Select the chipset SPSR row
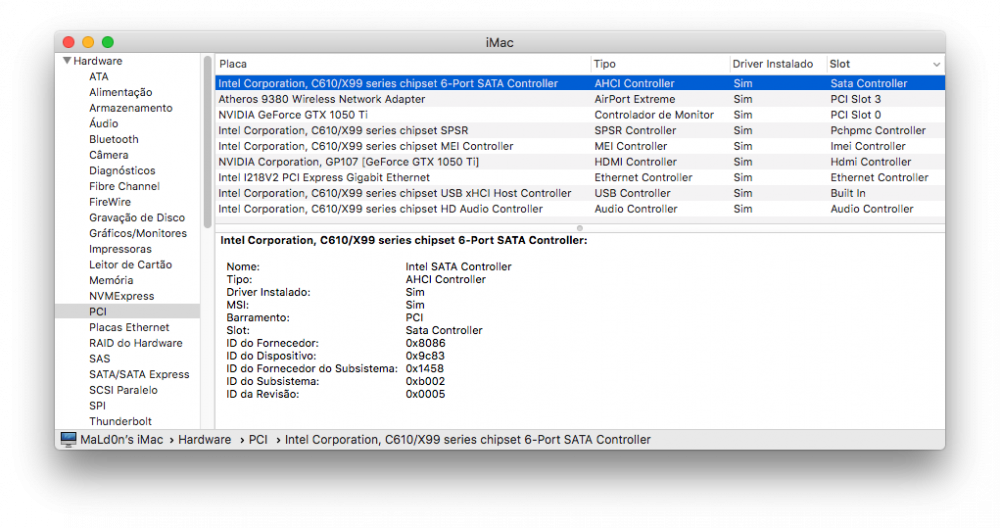 580,131
